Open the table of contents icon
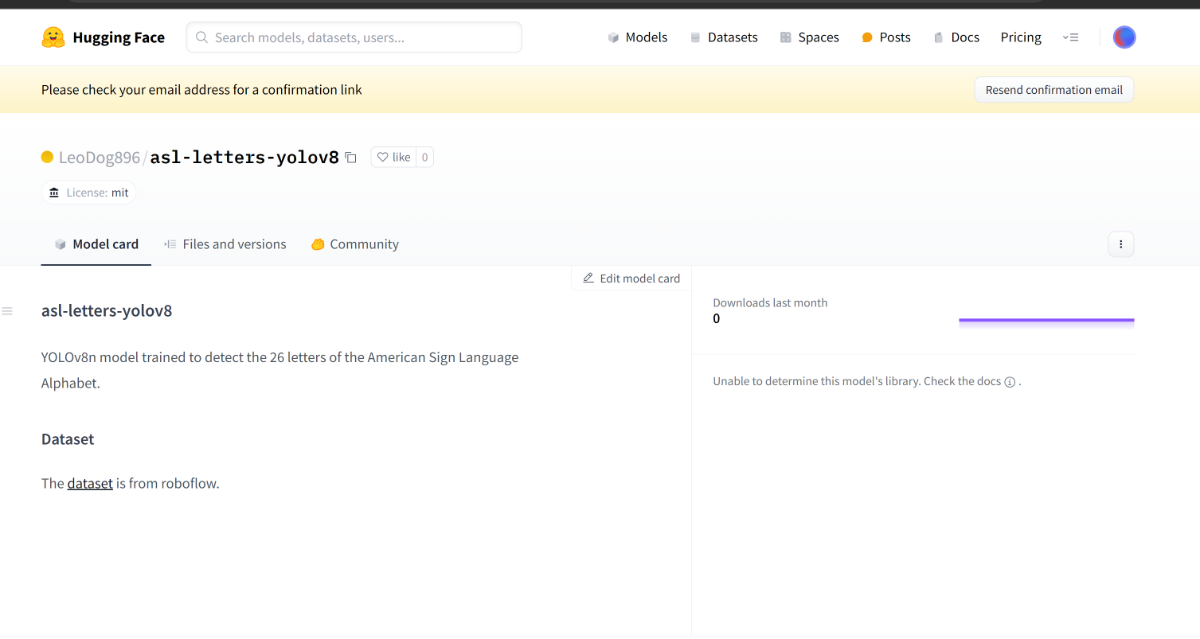1200x639 pixels. tap(7, 311)
